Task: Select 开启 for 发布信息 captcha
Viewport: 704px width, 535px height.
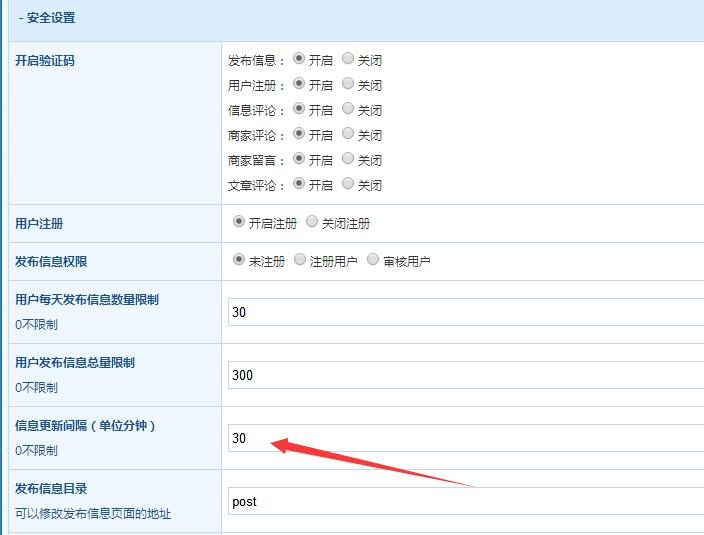Action: pos(299,59)
